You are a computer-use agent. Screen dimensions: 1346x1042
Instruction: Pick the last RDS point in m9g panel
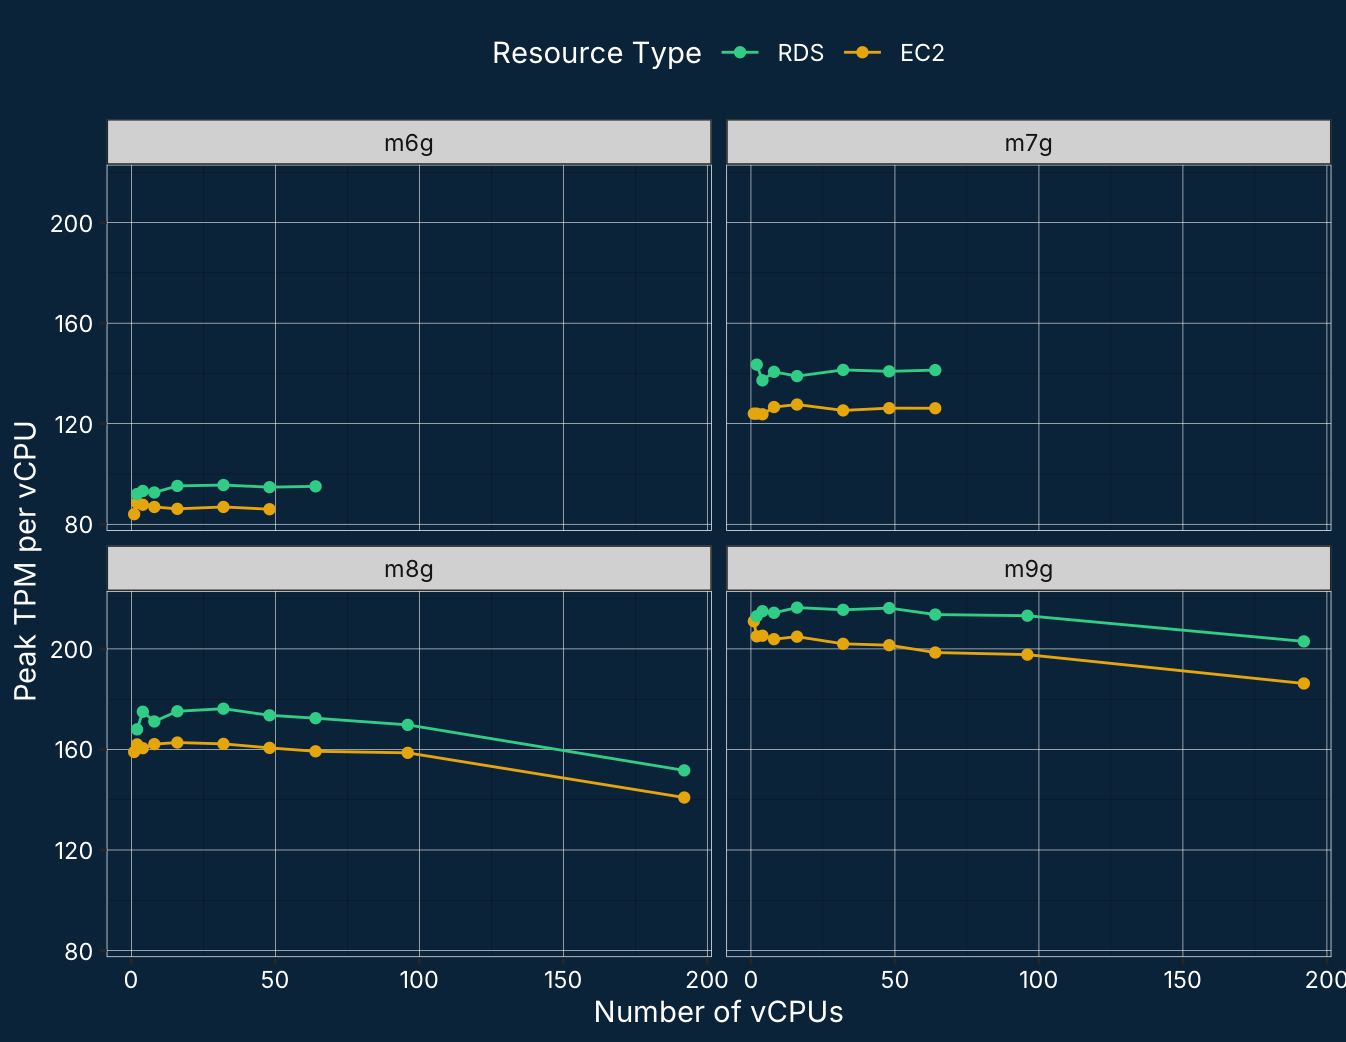1304,641
